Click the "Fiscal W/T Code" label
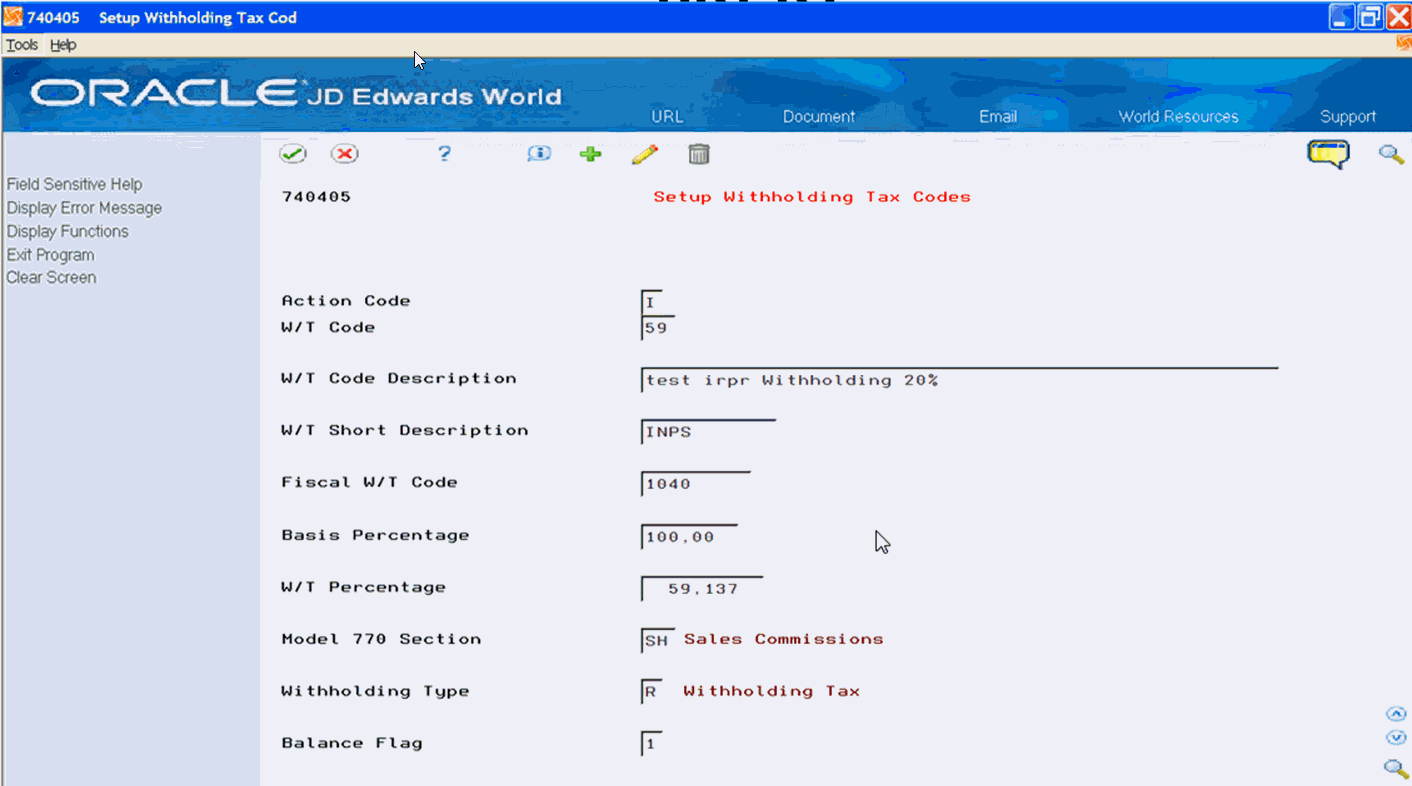This screenshot has height=786, width=1412. (369, 482)
